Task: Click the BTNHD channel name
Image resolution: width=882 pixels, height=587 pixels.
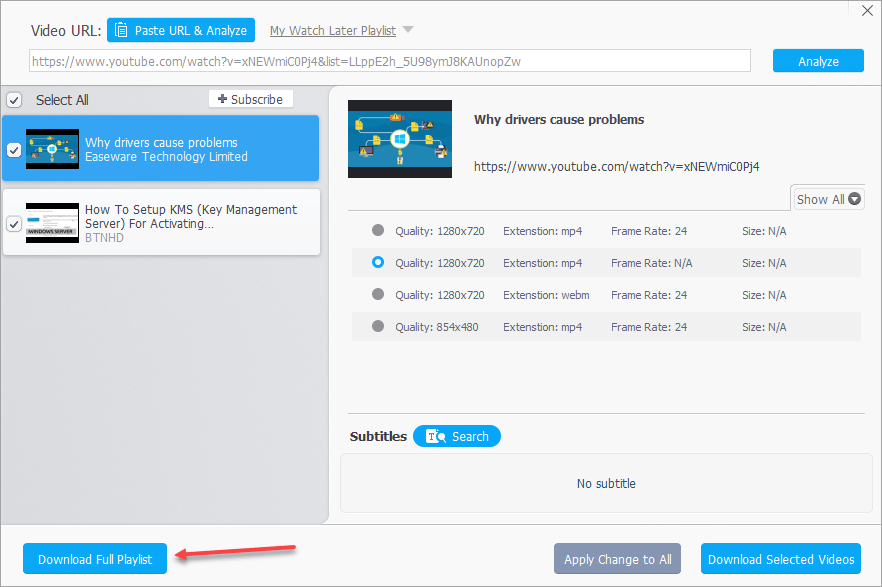Action: (x=104, y=238)
